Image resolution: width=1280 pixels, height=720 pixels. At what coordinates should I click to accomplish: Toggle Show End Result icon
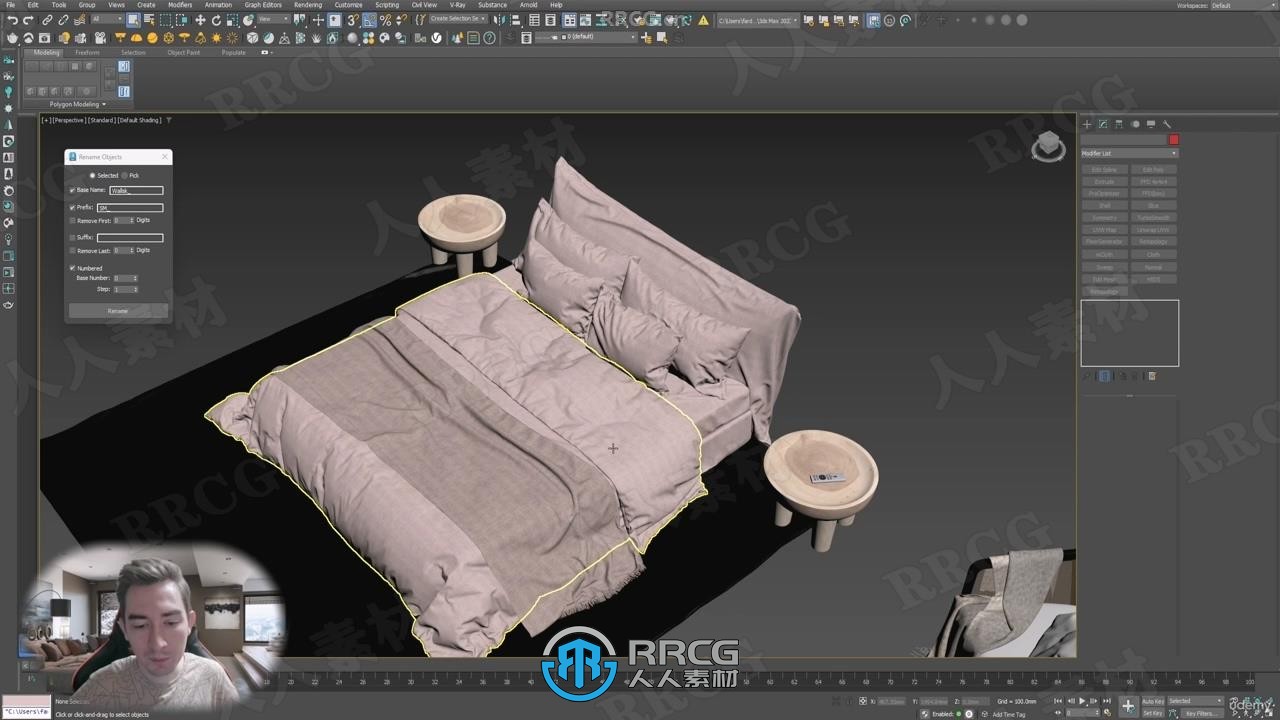1105,376
